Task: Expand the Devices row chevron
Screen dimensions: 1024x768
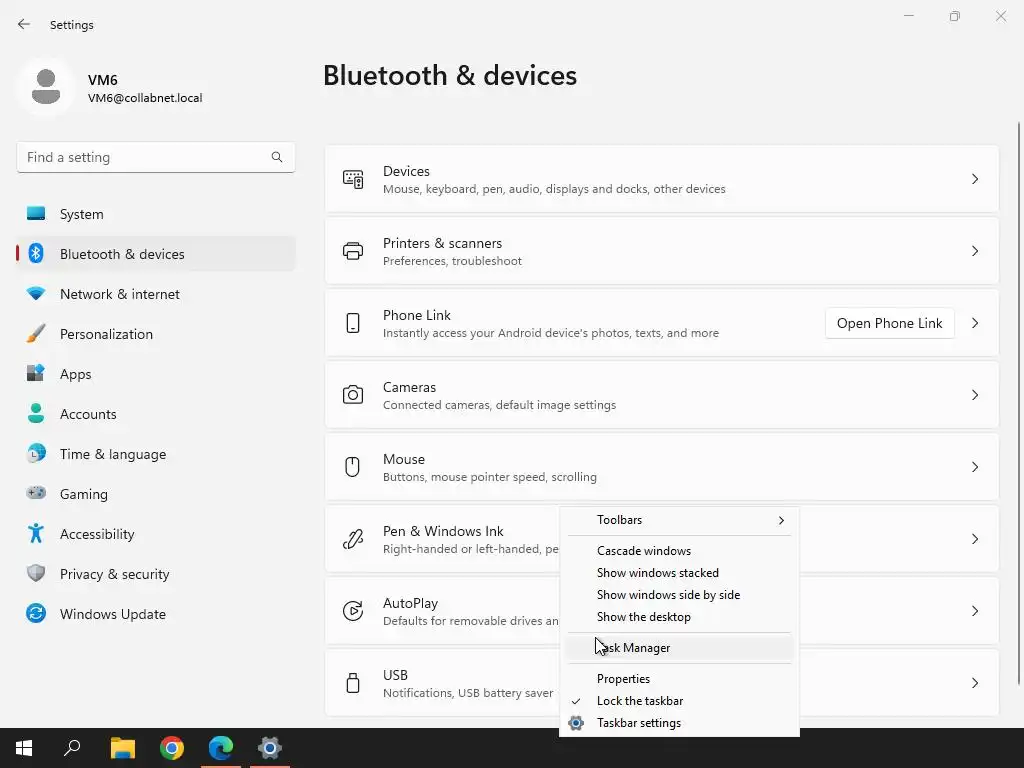Action: 974,179
